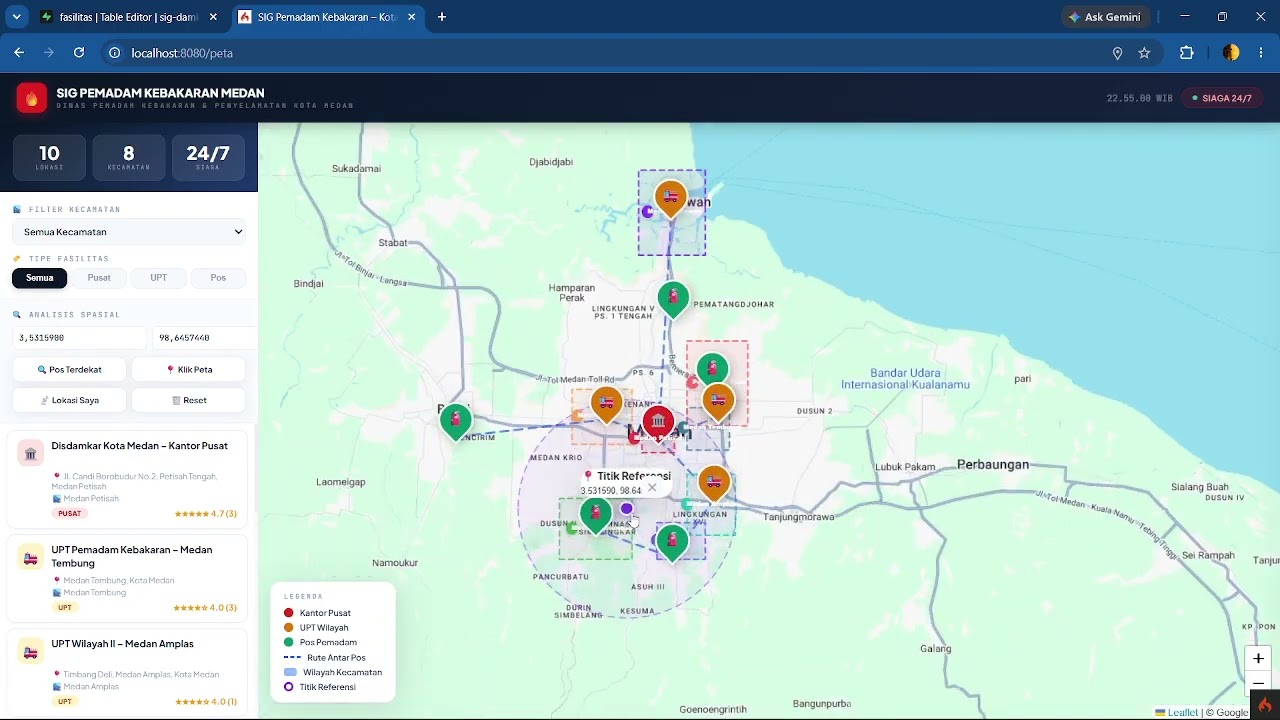Click the green marker near Pematangdjohar
Screen dimensions: 1280x720
pos(673,300)
